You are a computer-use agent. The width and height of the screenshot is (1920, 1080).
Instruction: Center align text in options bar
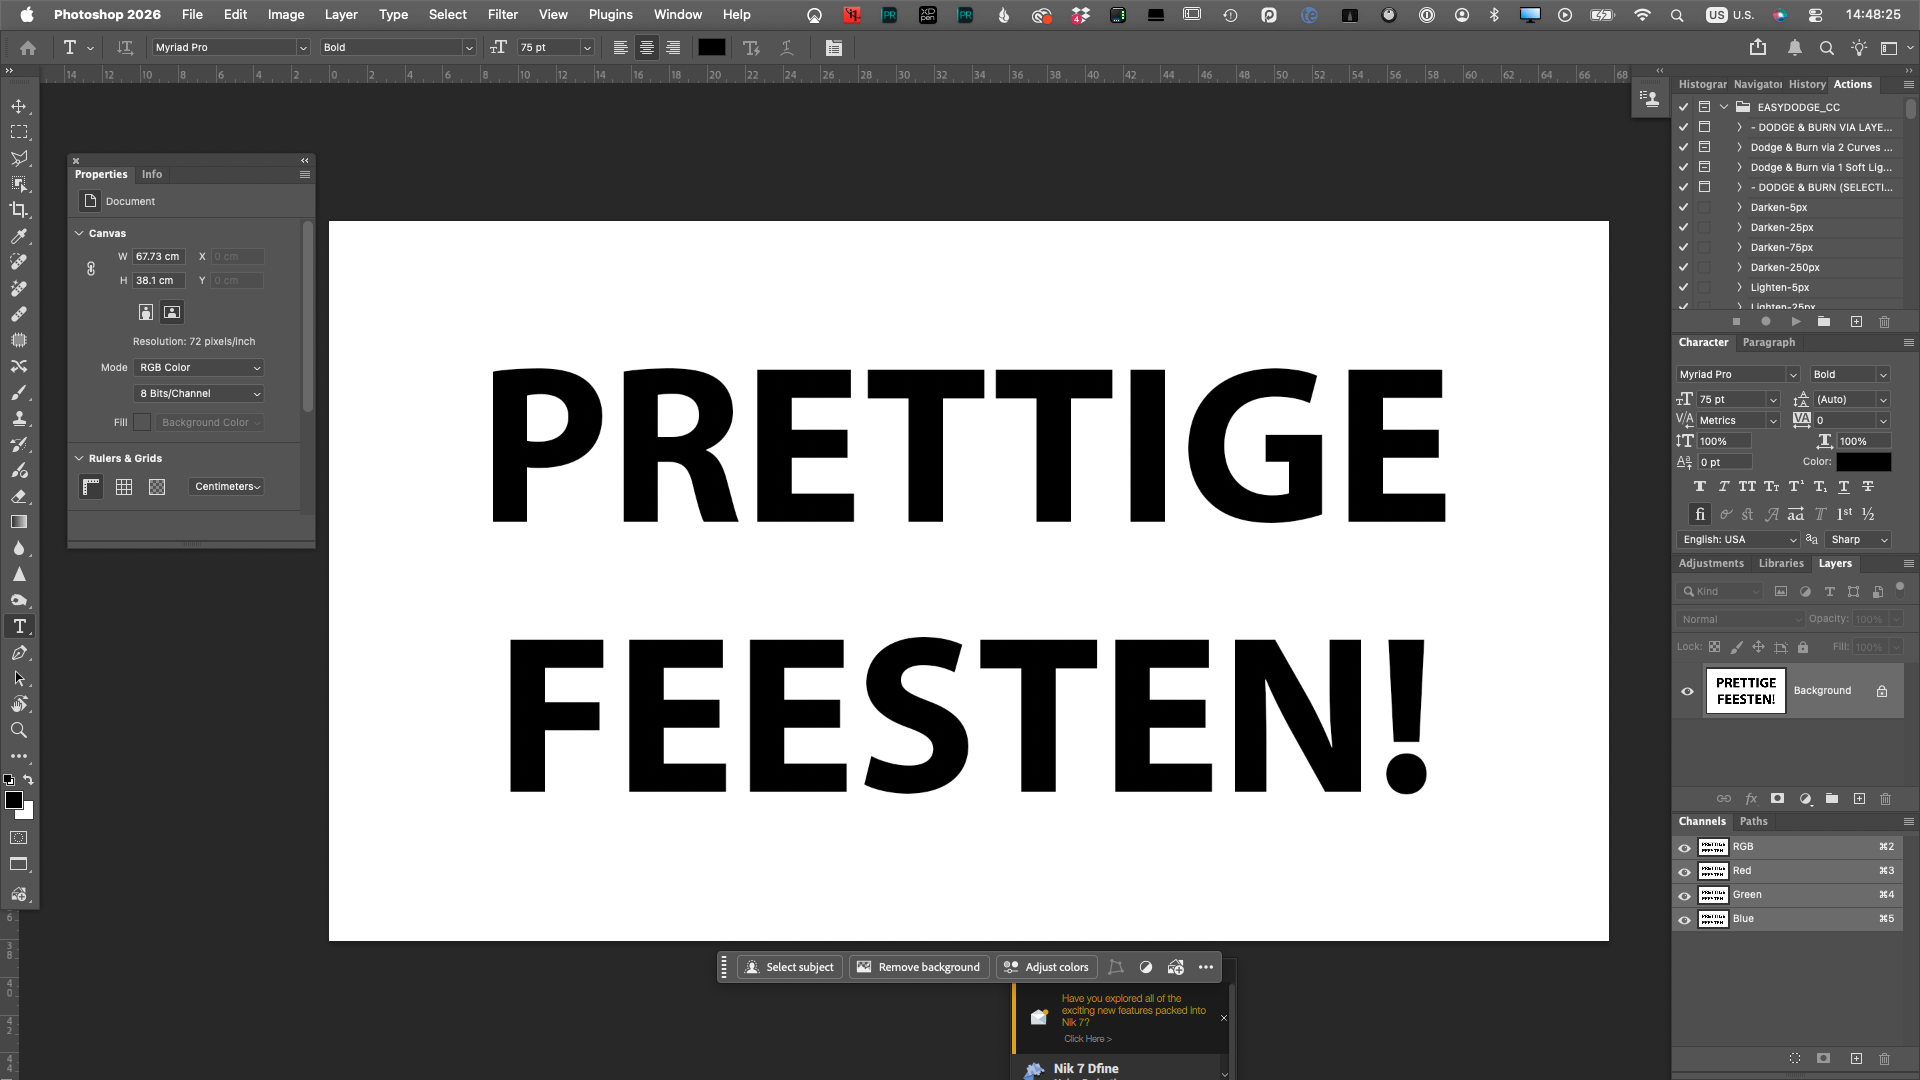[x=647, y=48]
